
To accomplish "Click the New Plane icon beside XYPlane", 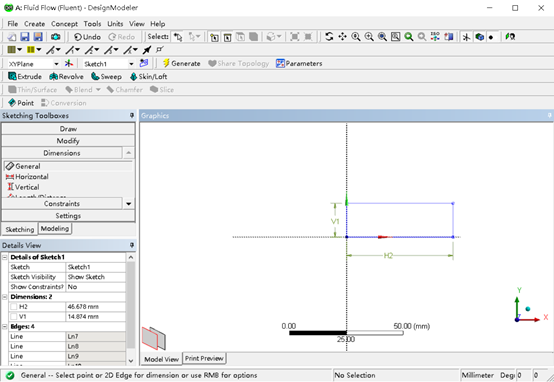I will [x=69, y=64].
